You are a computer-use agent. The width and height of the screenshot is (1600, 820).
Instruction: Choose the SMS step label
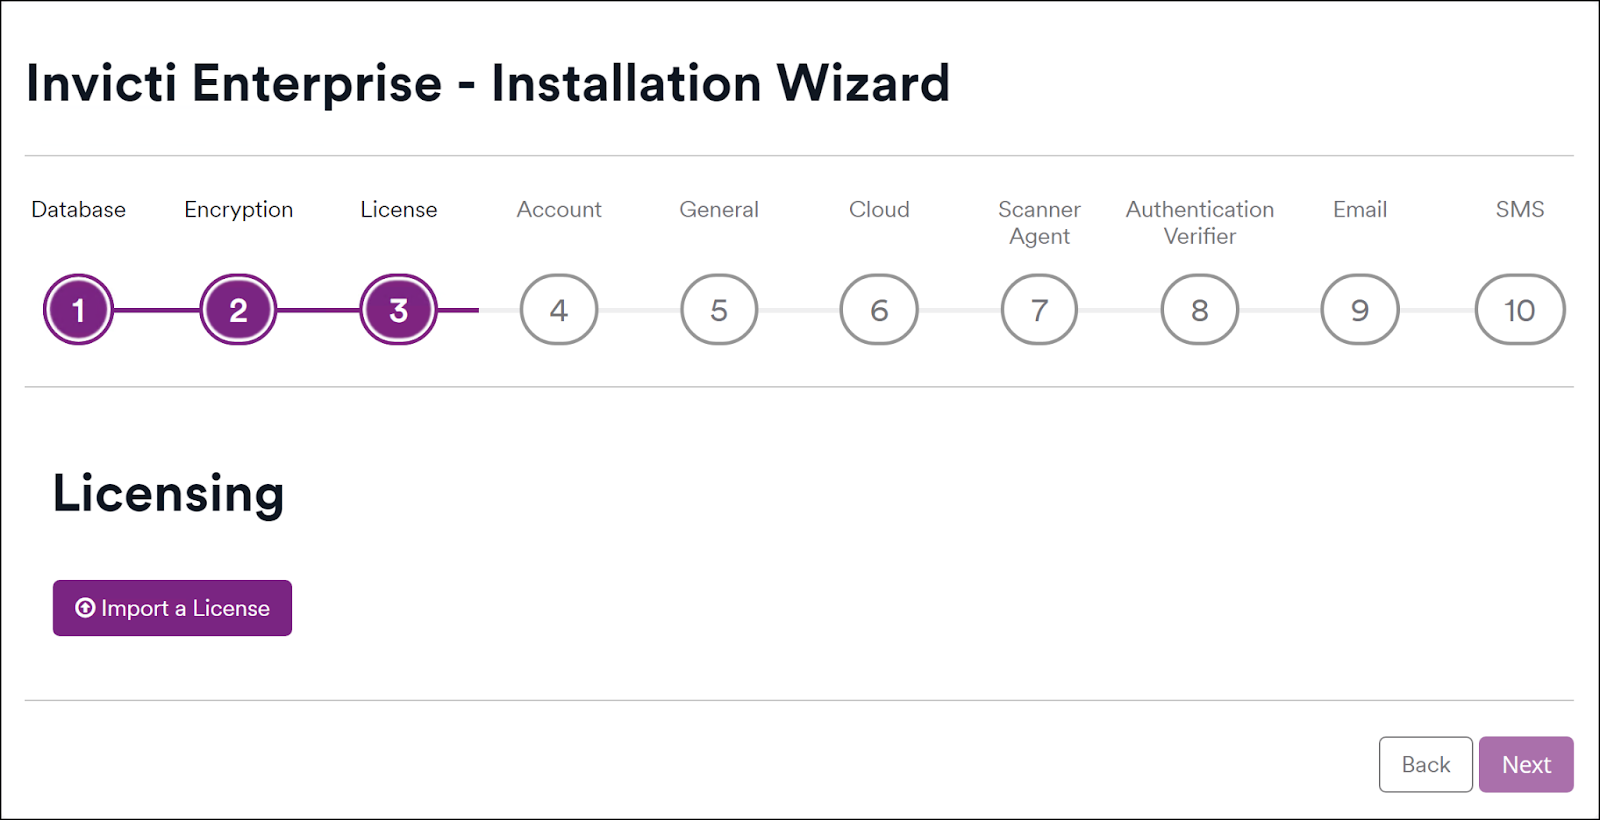(x=1519, y=210)
